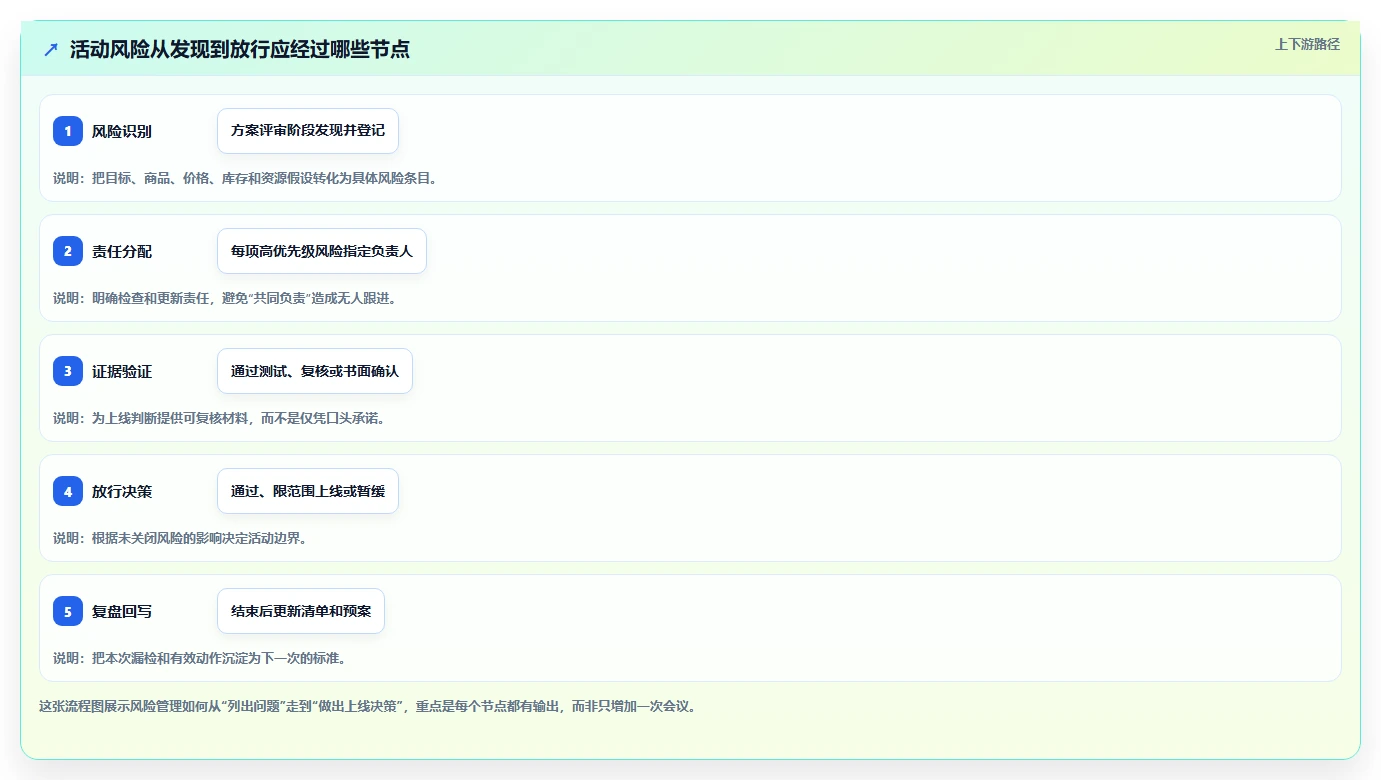Viewport: 1381px width, 780px height.
Task: Click the 复盘回写 step label
Action: click(x=122, y=611)
